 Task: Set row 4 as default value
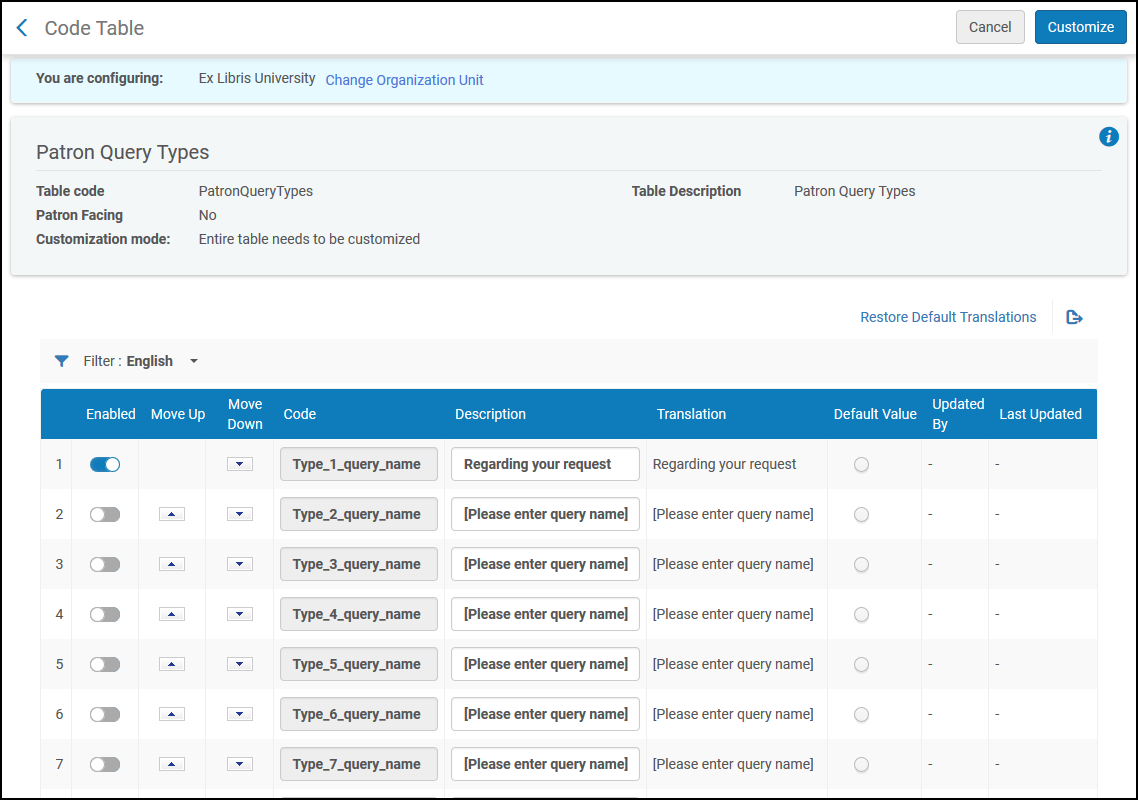click(861, 615)
